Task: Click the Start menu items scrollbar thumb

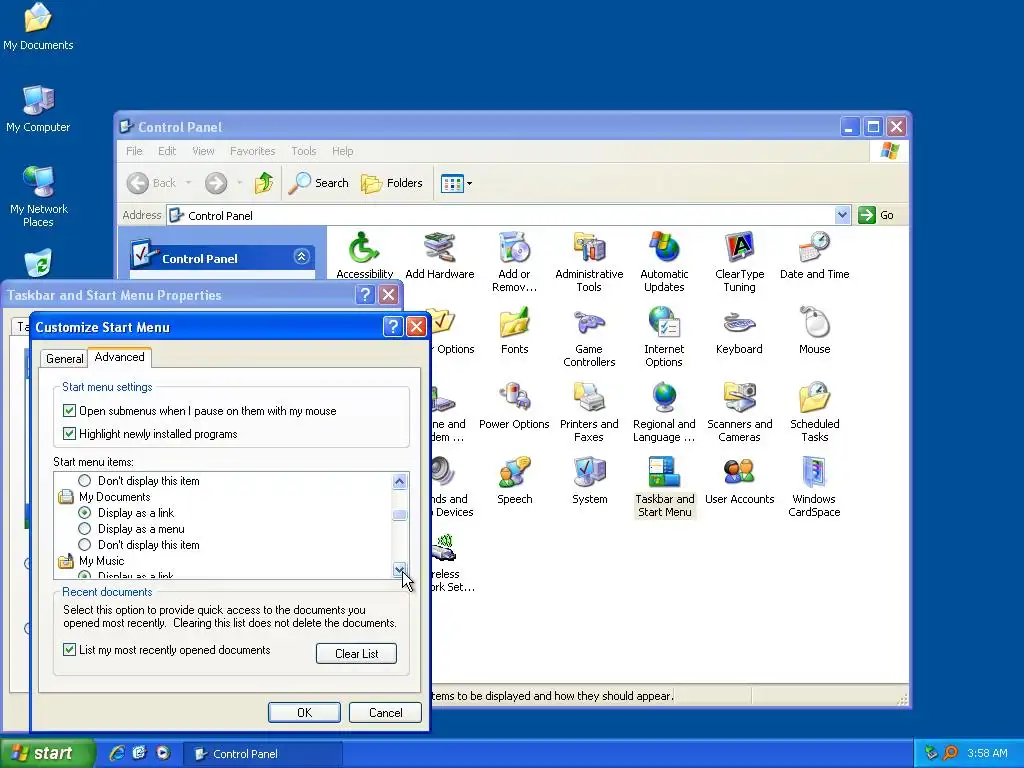Action: click(400, 515)
